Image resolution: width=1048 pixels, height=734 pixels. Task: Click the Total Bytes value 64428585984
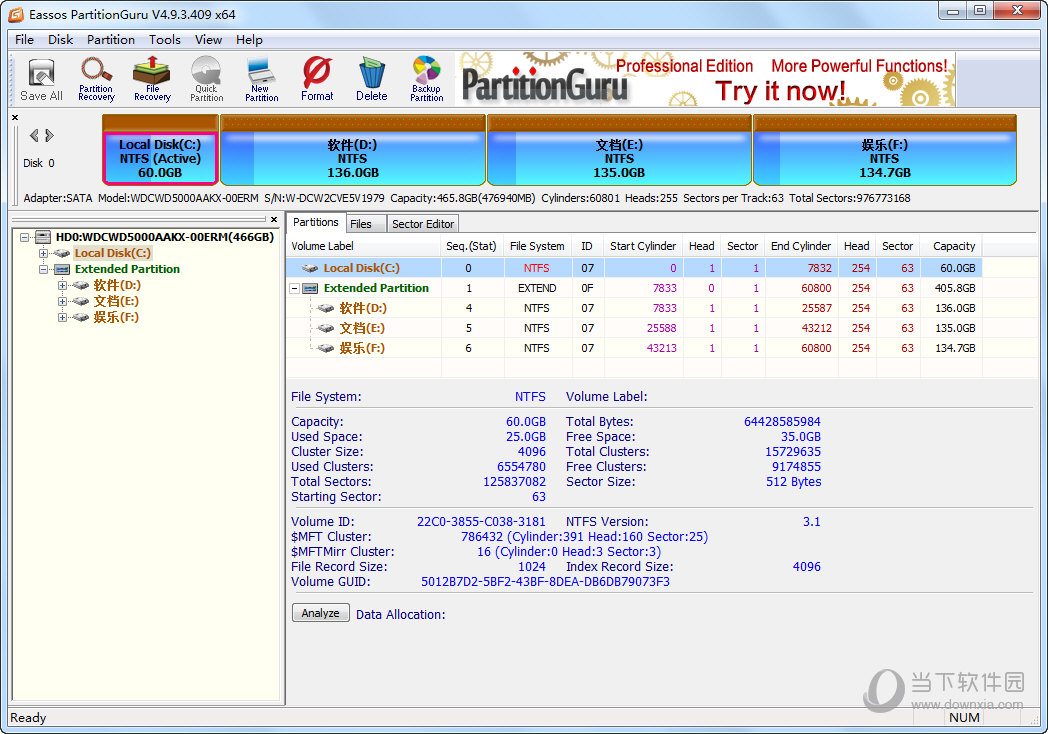pyautogui.click(x=782, y=422)
